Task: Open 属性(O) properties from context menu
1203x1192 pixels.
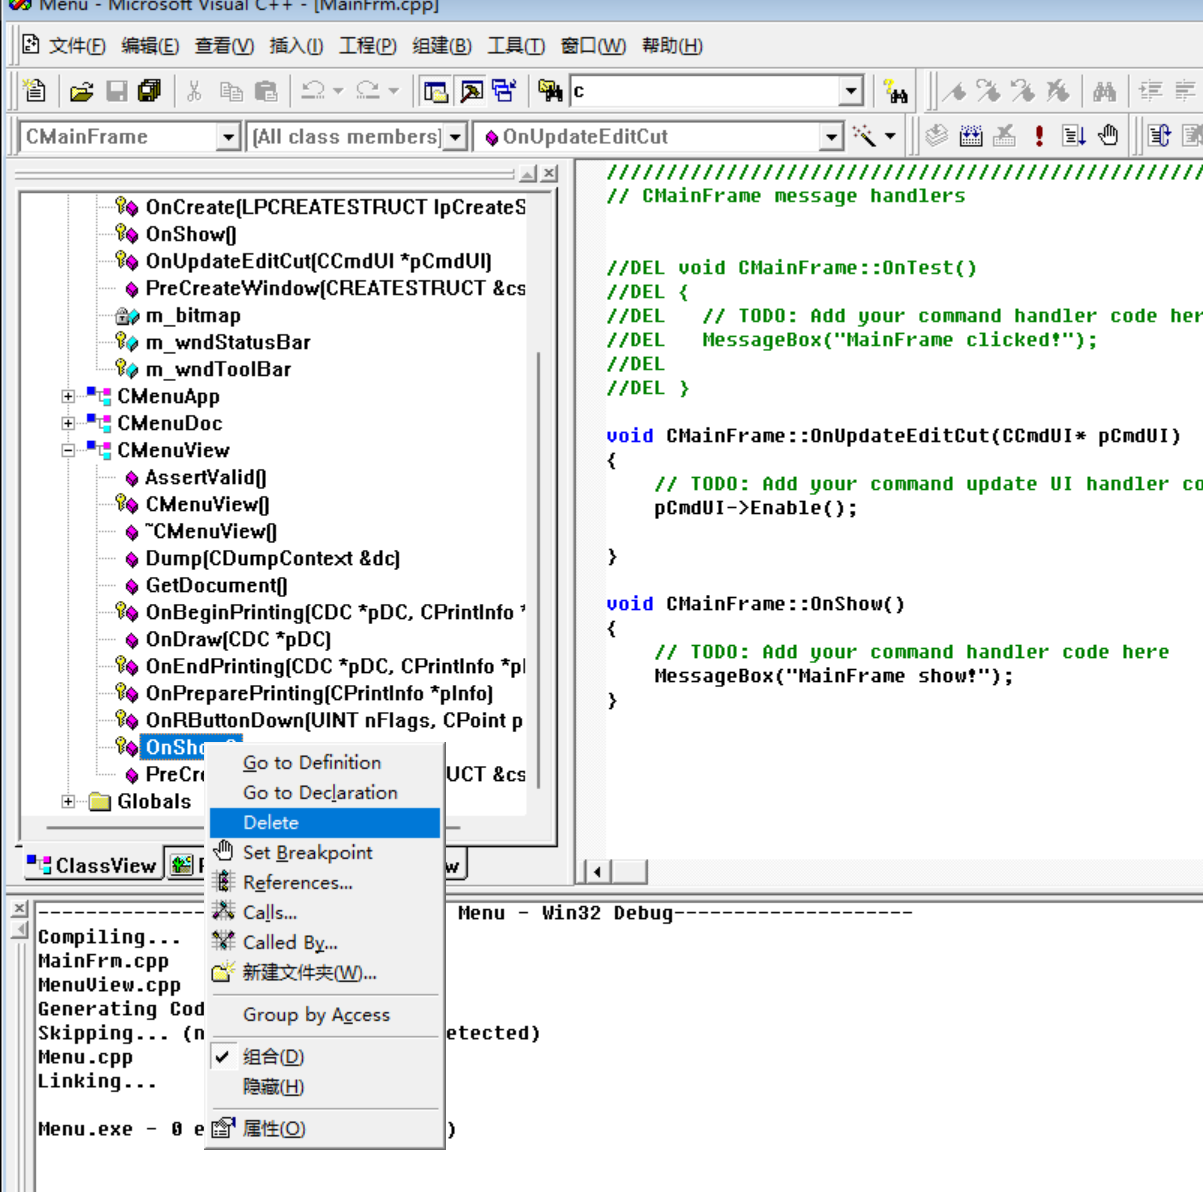Action: point(325,1128)
